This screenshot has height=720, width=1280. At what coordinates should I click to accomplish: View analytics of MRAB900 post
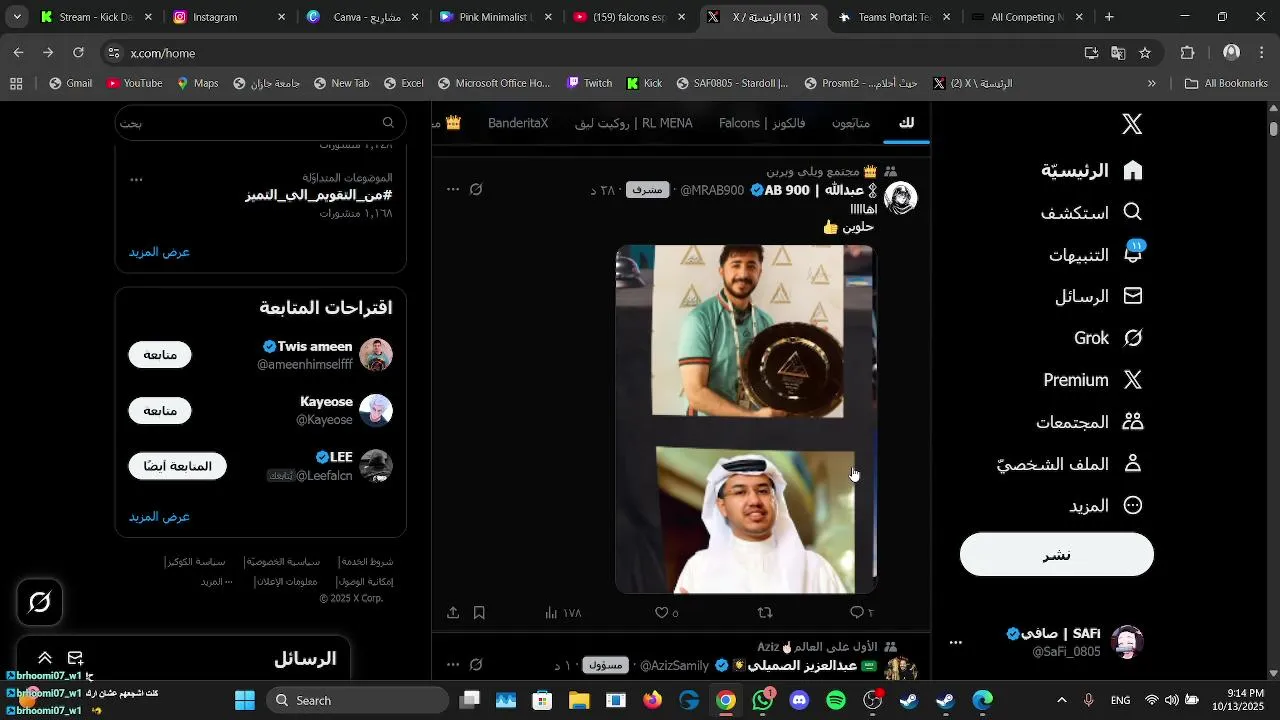(x=563, y=612)
